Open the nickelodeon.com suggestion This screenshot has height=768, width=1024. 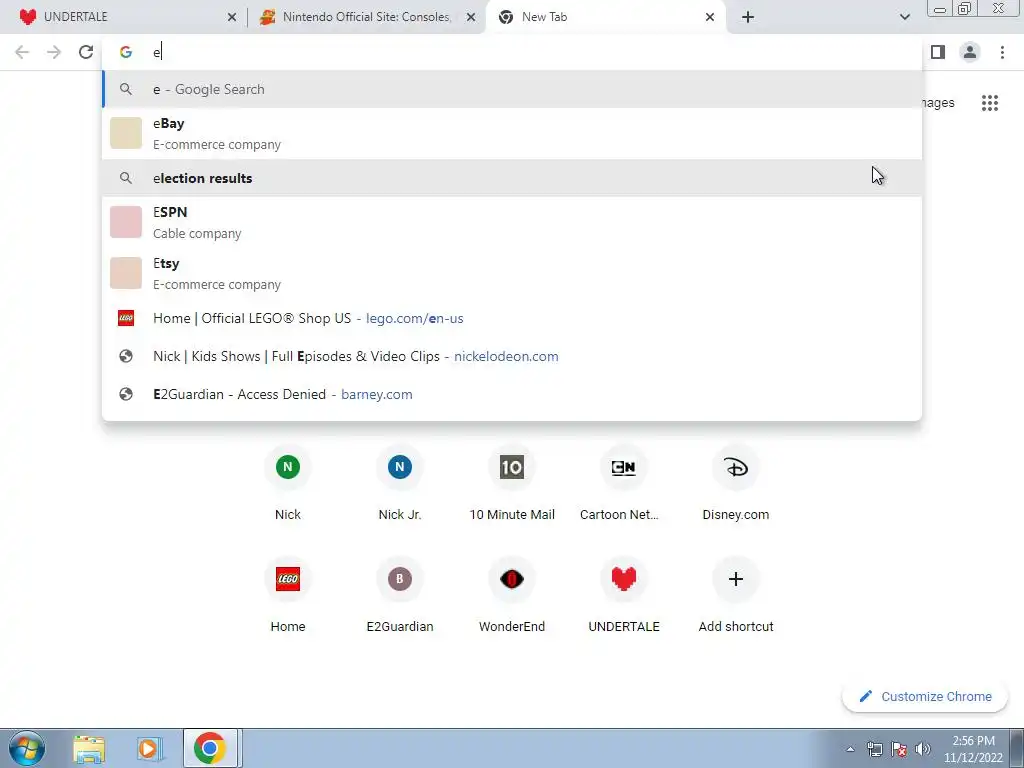tap(512, 357)
